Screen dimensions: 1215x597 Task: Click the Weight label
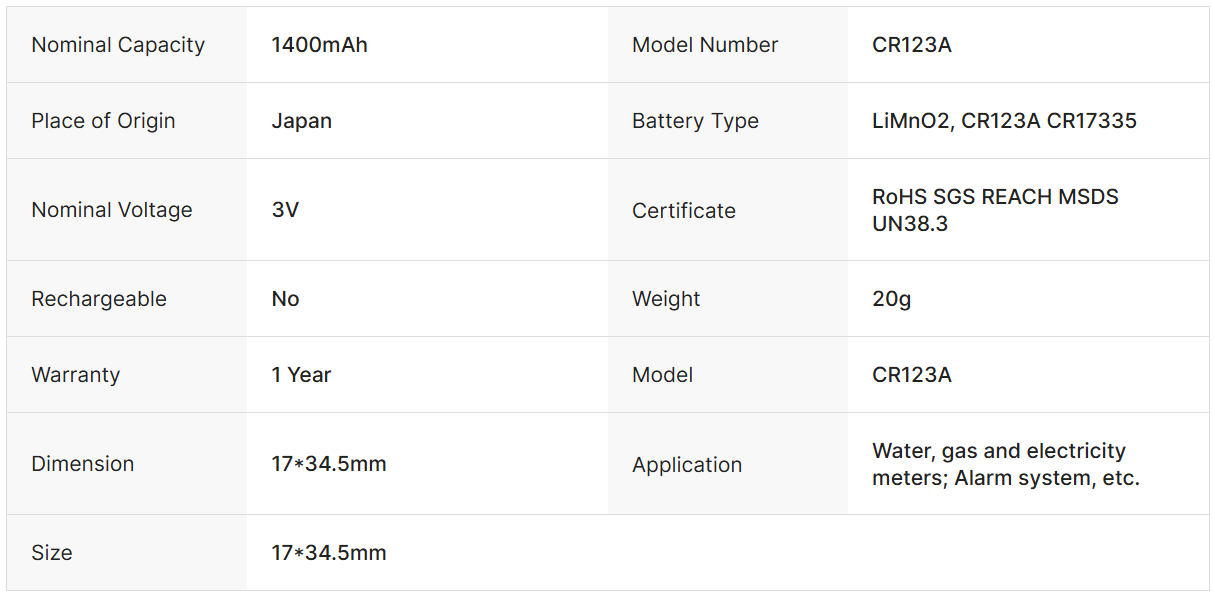666,299
